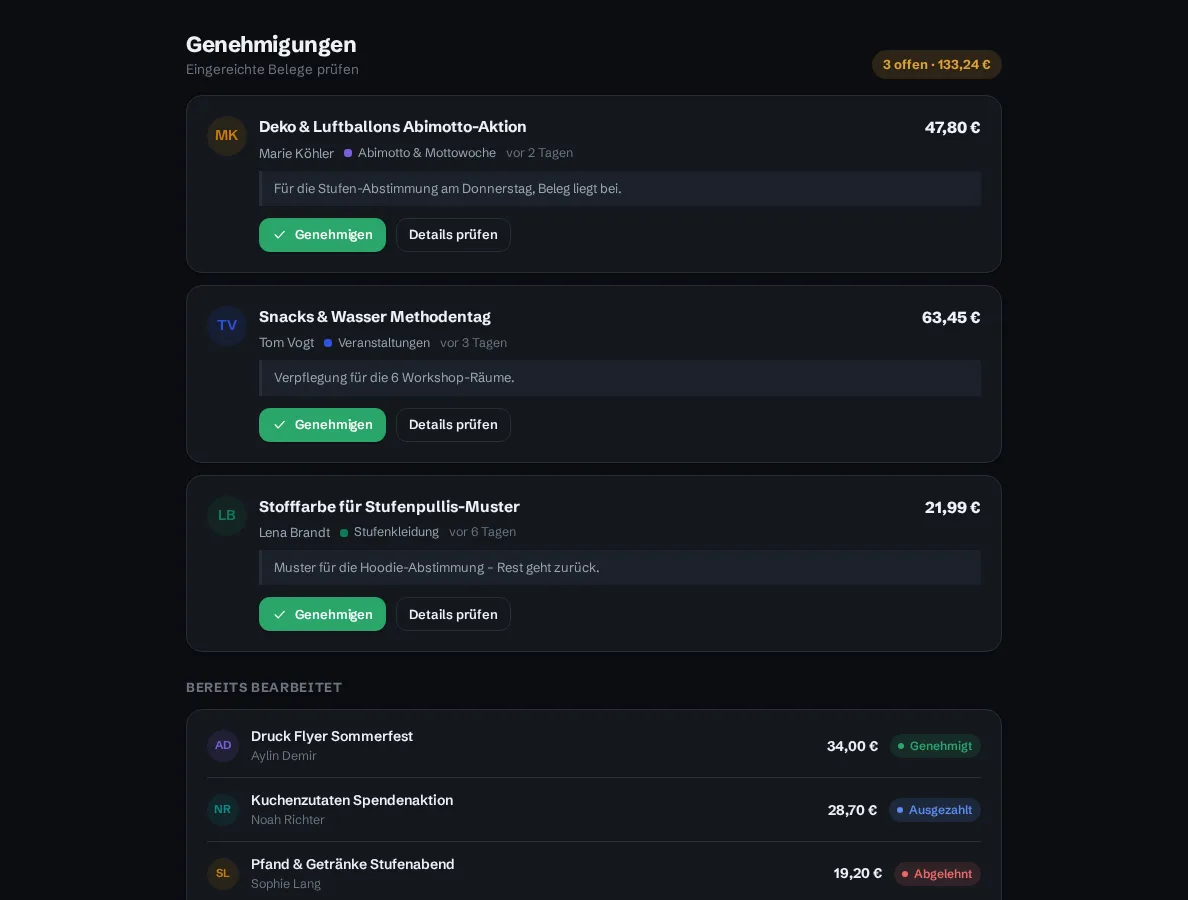Open Details prüfen for Stofffarbe entry
Screen dimensions: 1188x900
453,614
